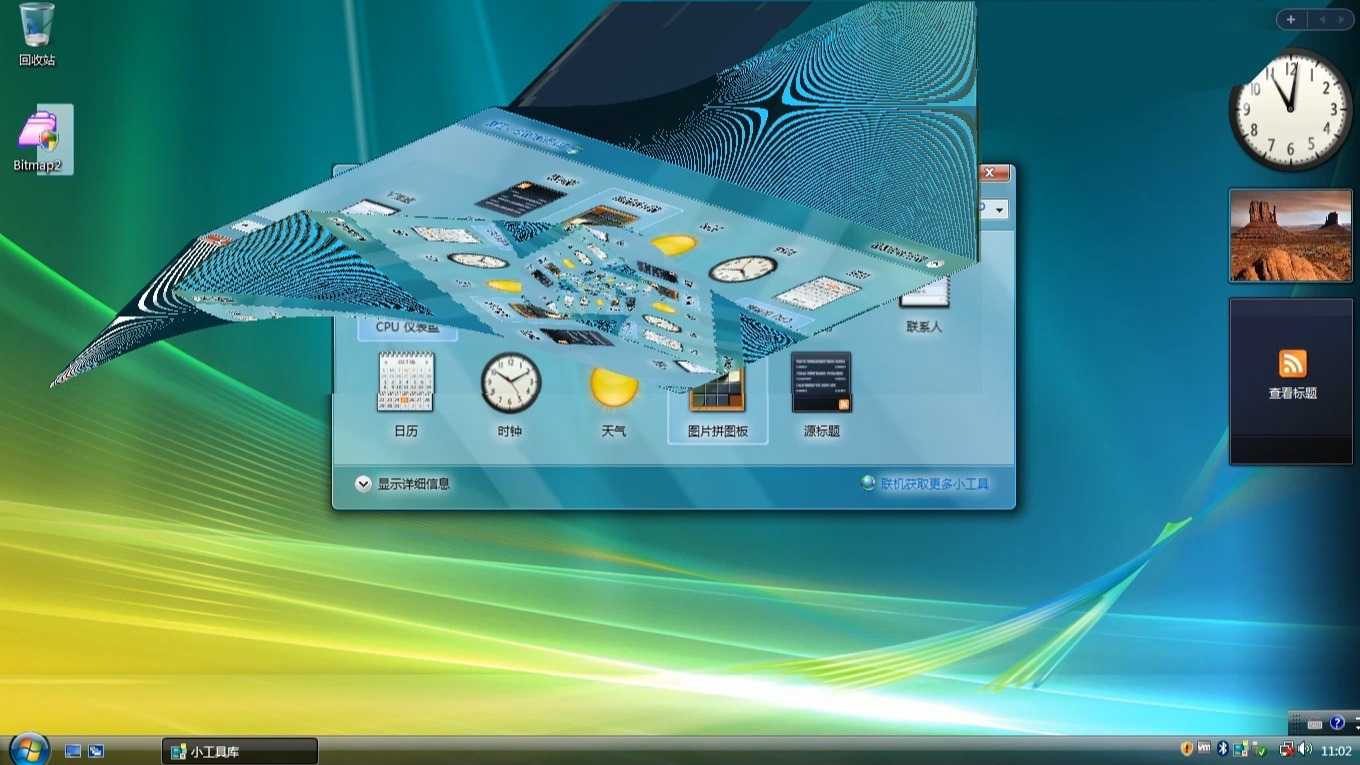Go to previous sidebar gadget page
This screenshot has width=1360, height=765.
click(x=1321, y=19)
